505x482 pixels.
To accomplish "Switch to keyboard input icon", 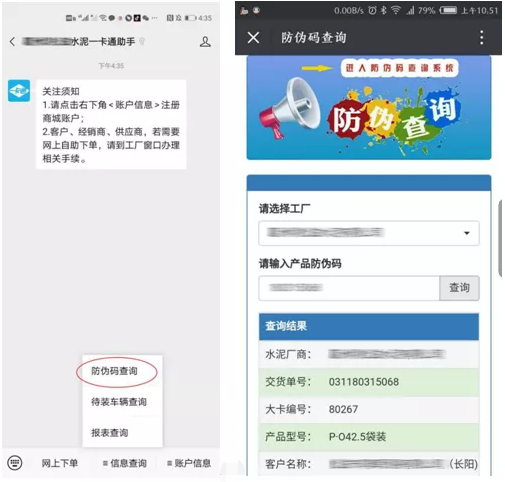I will point(15,463).
